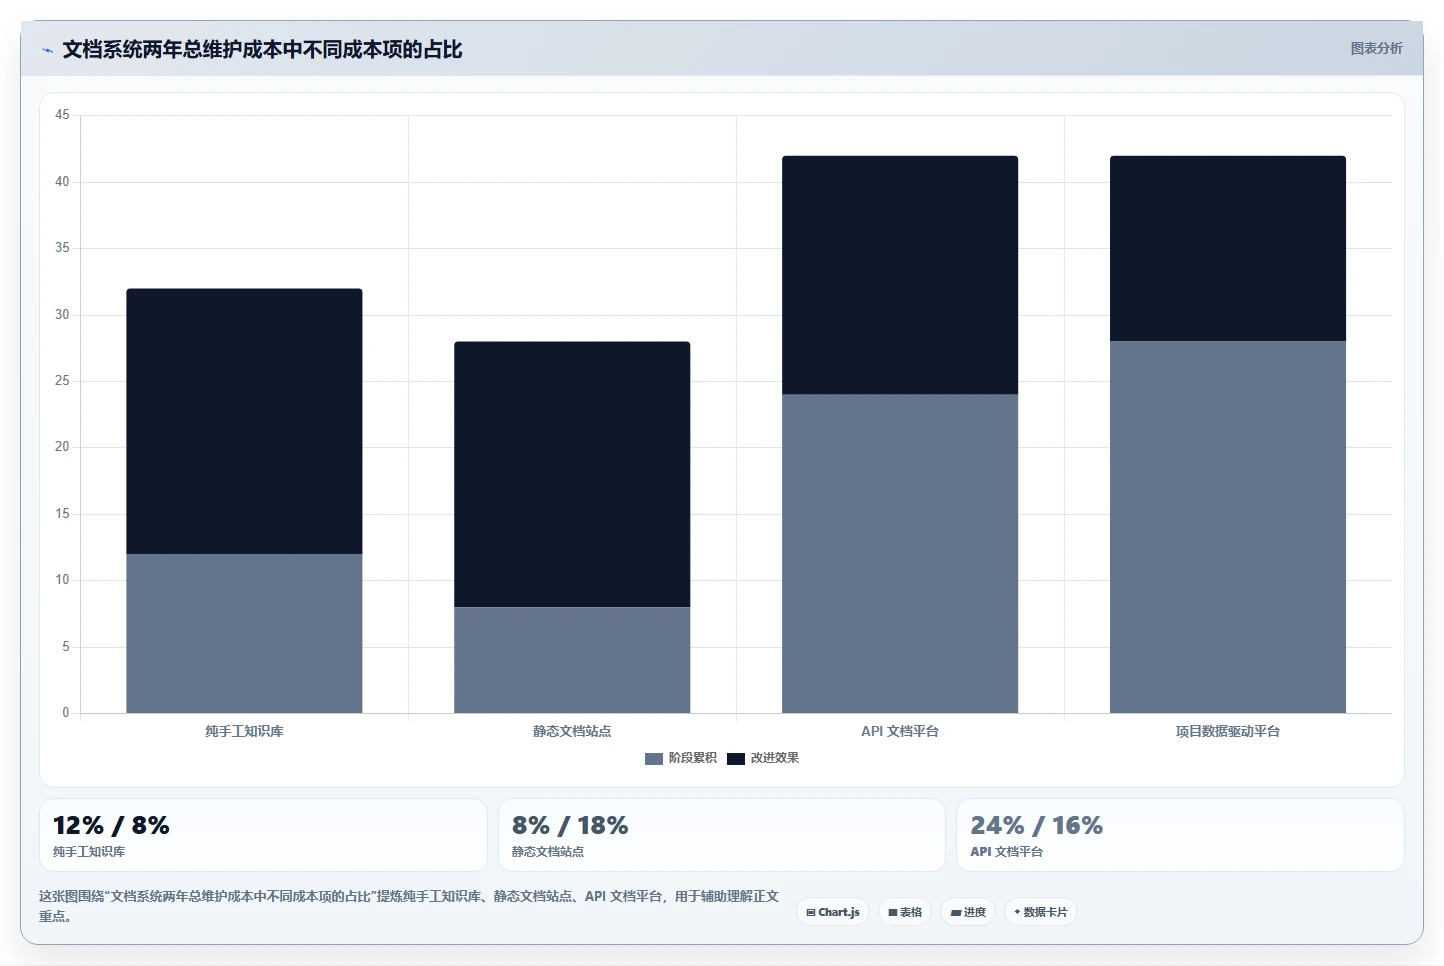
Task: Select the dark 改进效果 bar for 静态文档站点
Action: [572, 474]
